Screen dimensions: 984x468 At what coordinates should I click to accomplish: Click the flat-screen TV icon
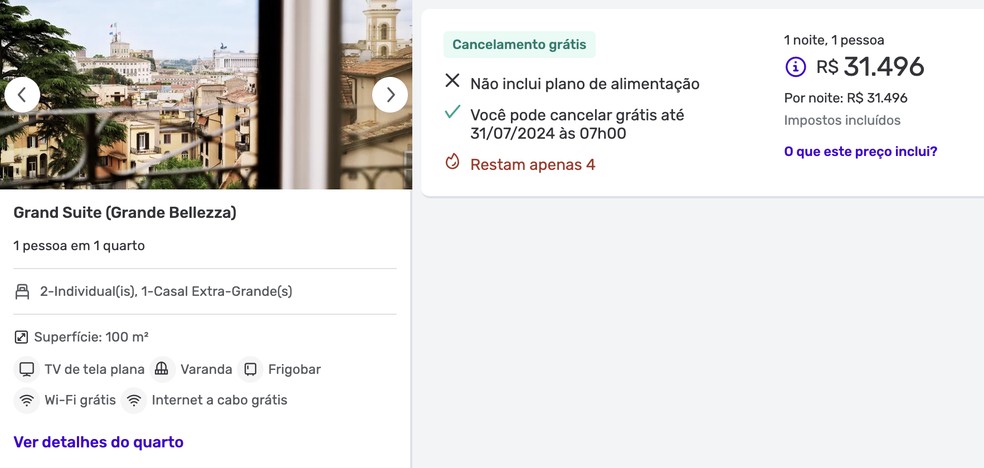point(26,370)
